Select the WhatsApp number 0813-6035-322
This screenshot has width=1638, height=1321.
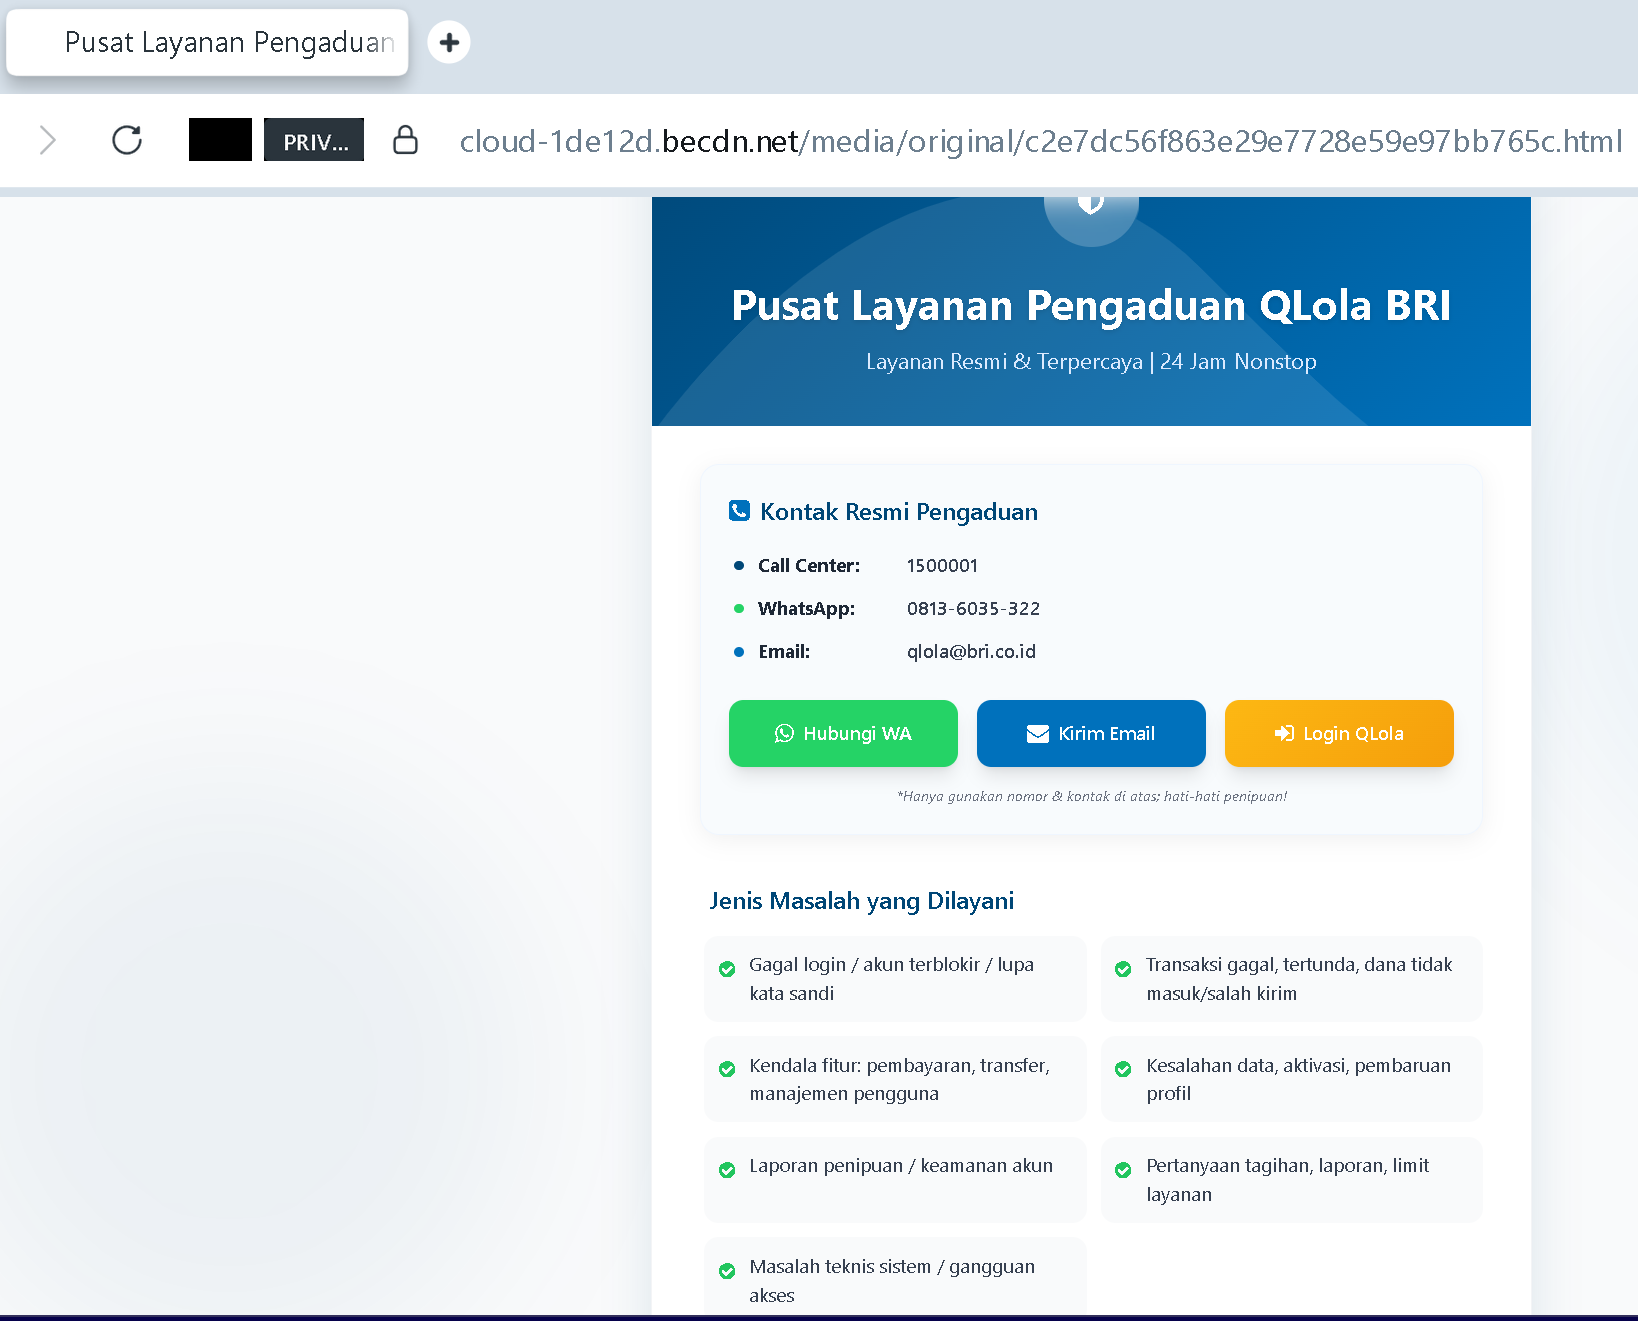coord(973,608)
